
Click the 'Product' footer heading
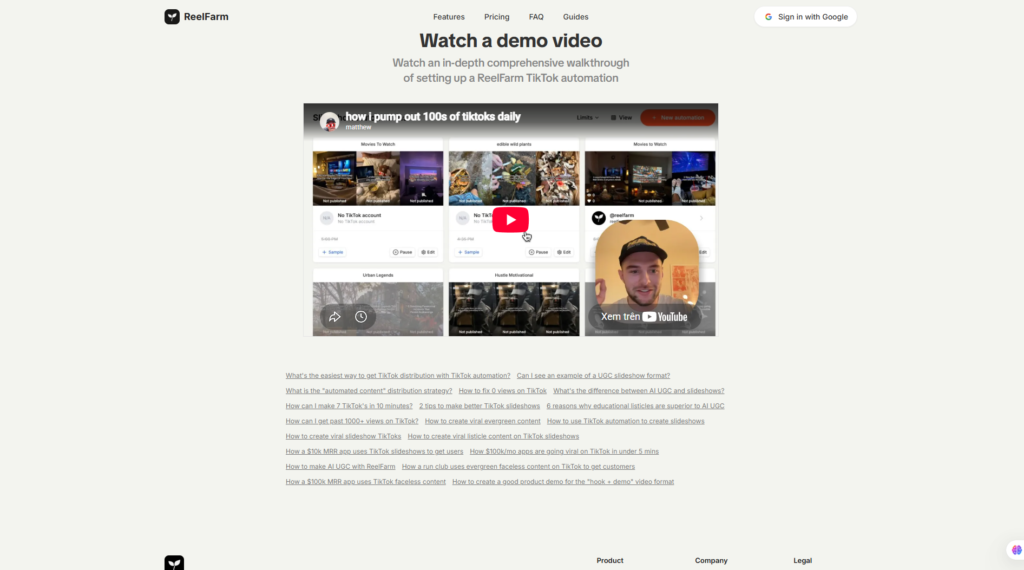click(610, 560)
